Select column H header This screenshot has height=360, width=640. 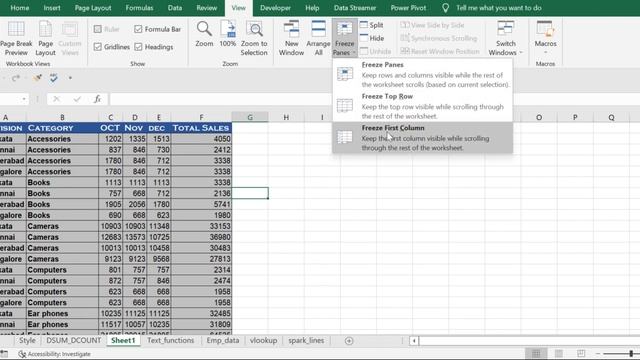(286, 117)
